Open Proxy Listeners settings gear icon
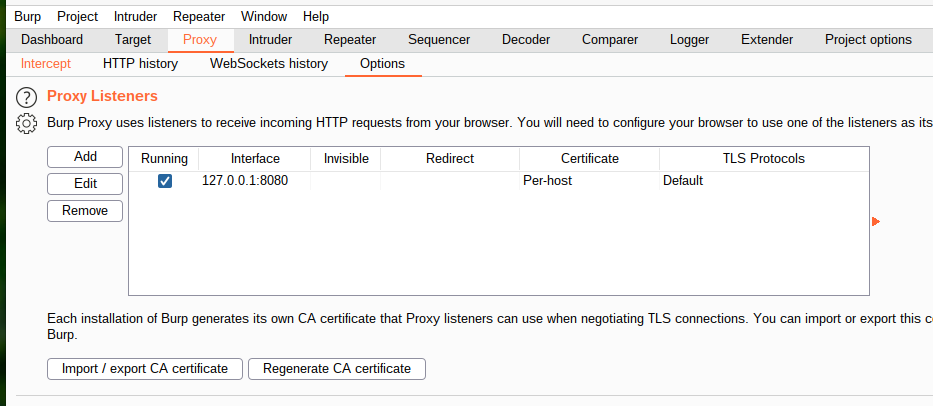This screenshot has width=933, height=406. [26, 124]
